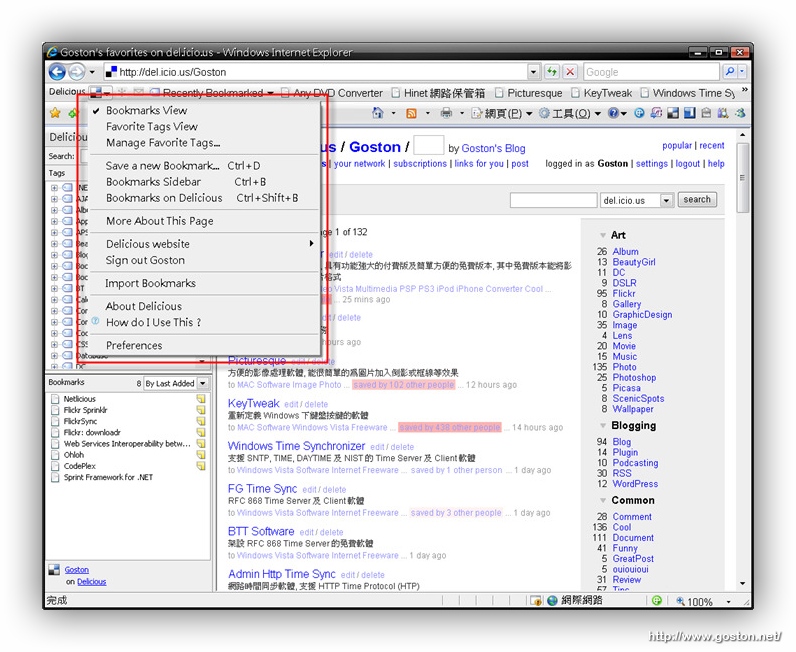Click the page icon beside Ohloh bookmark
Screen dimensions: 796x652
point(55,454)
